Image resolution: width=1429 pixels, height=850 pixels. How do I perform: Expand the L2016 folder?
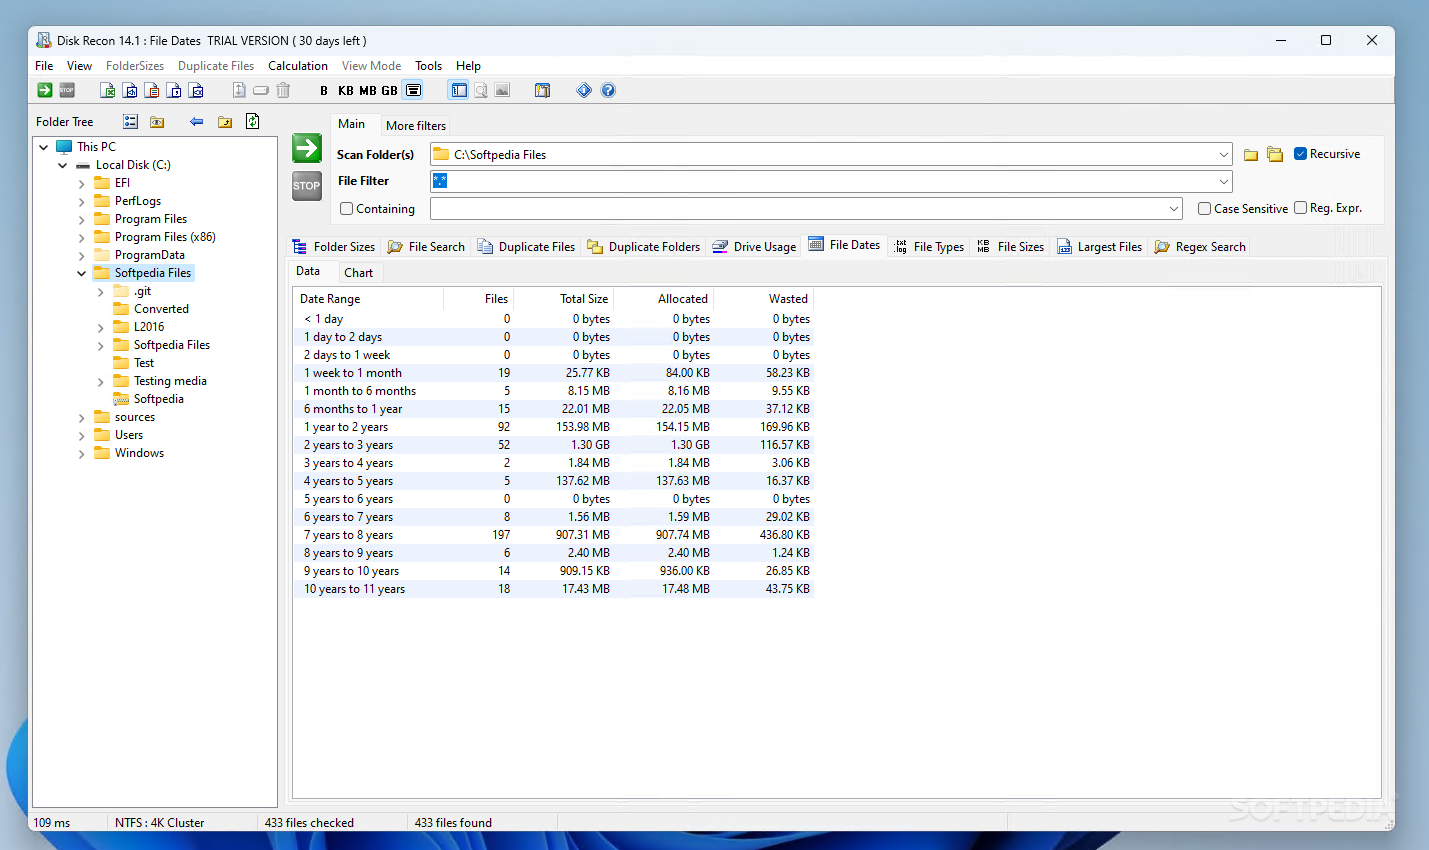[x=101, y=327]
